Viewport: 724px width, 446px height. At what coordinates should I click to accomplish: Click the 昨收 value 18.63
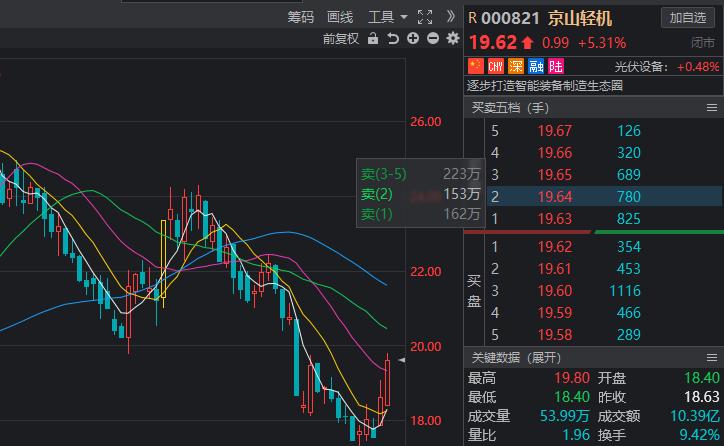click(702, 397)
